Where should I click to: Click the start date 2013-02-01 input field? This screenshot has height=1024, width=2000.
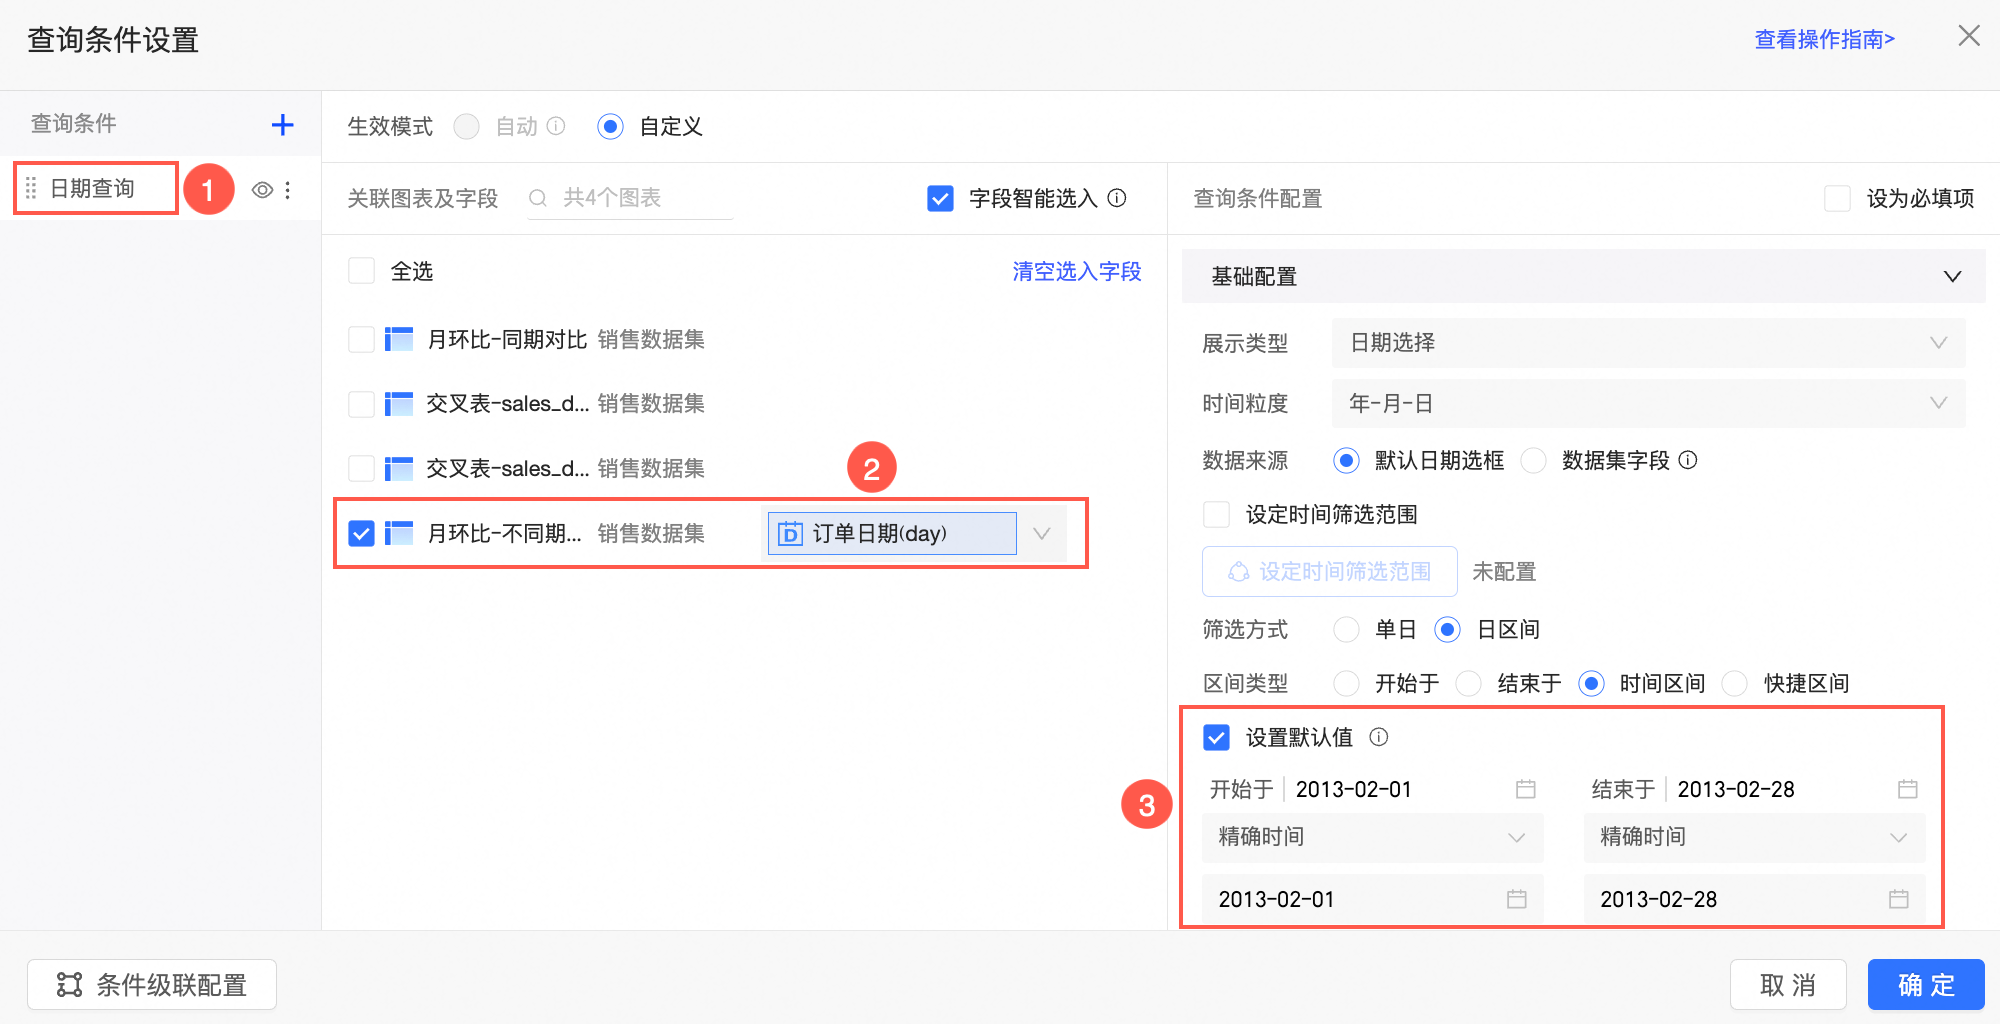click(1373, 899)
